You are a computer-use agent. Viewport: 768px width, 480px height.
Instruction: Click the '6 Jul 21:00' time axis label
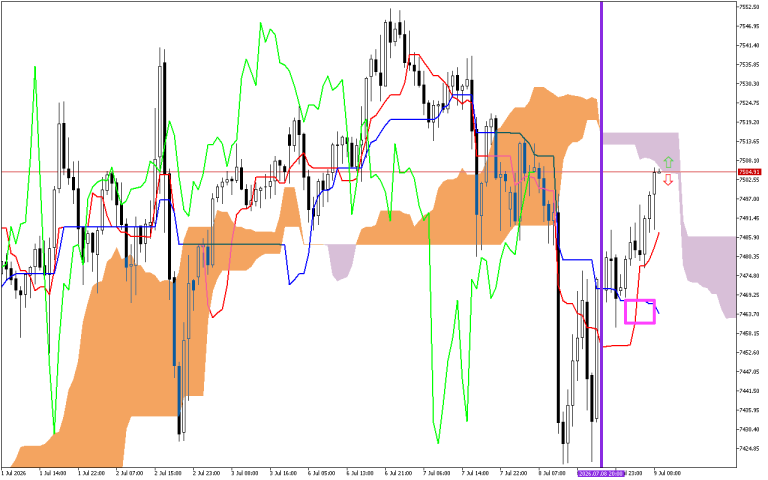coord(401,474)
